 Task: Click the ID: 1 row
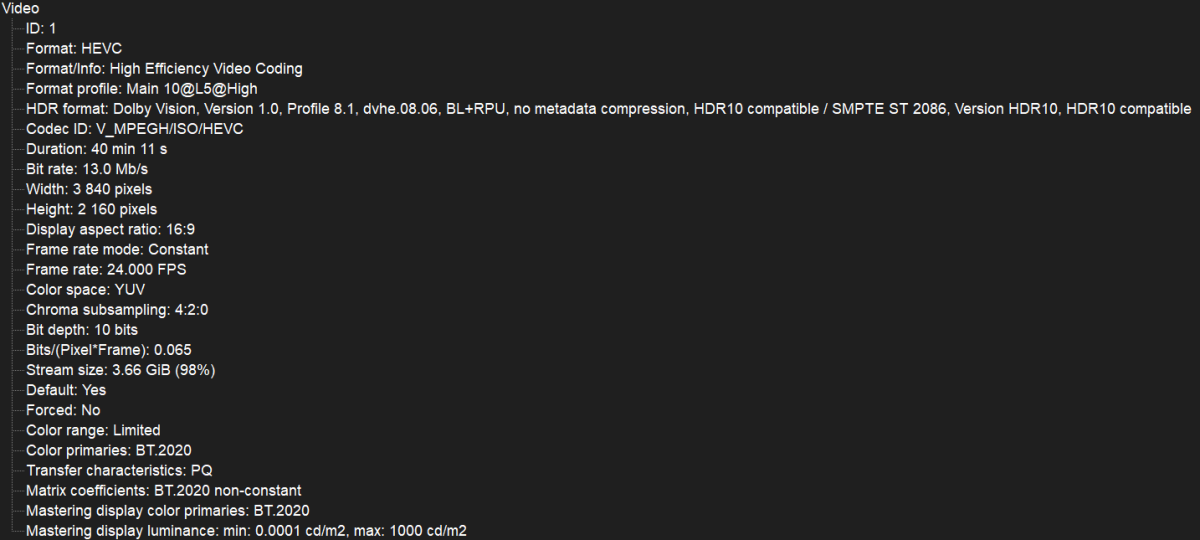point(41,28)
